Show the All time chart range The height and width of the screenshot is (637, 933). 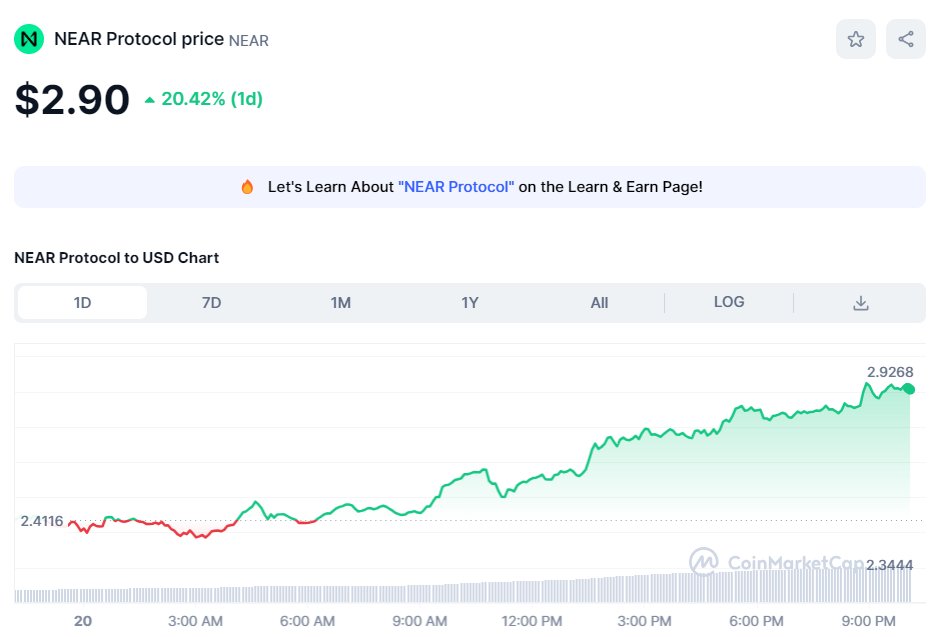click(599, 303)
